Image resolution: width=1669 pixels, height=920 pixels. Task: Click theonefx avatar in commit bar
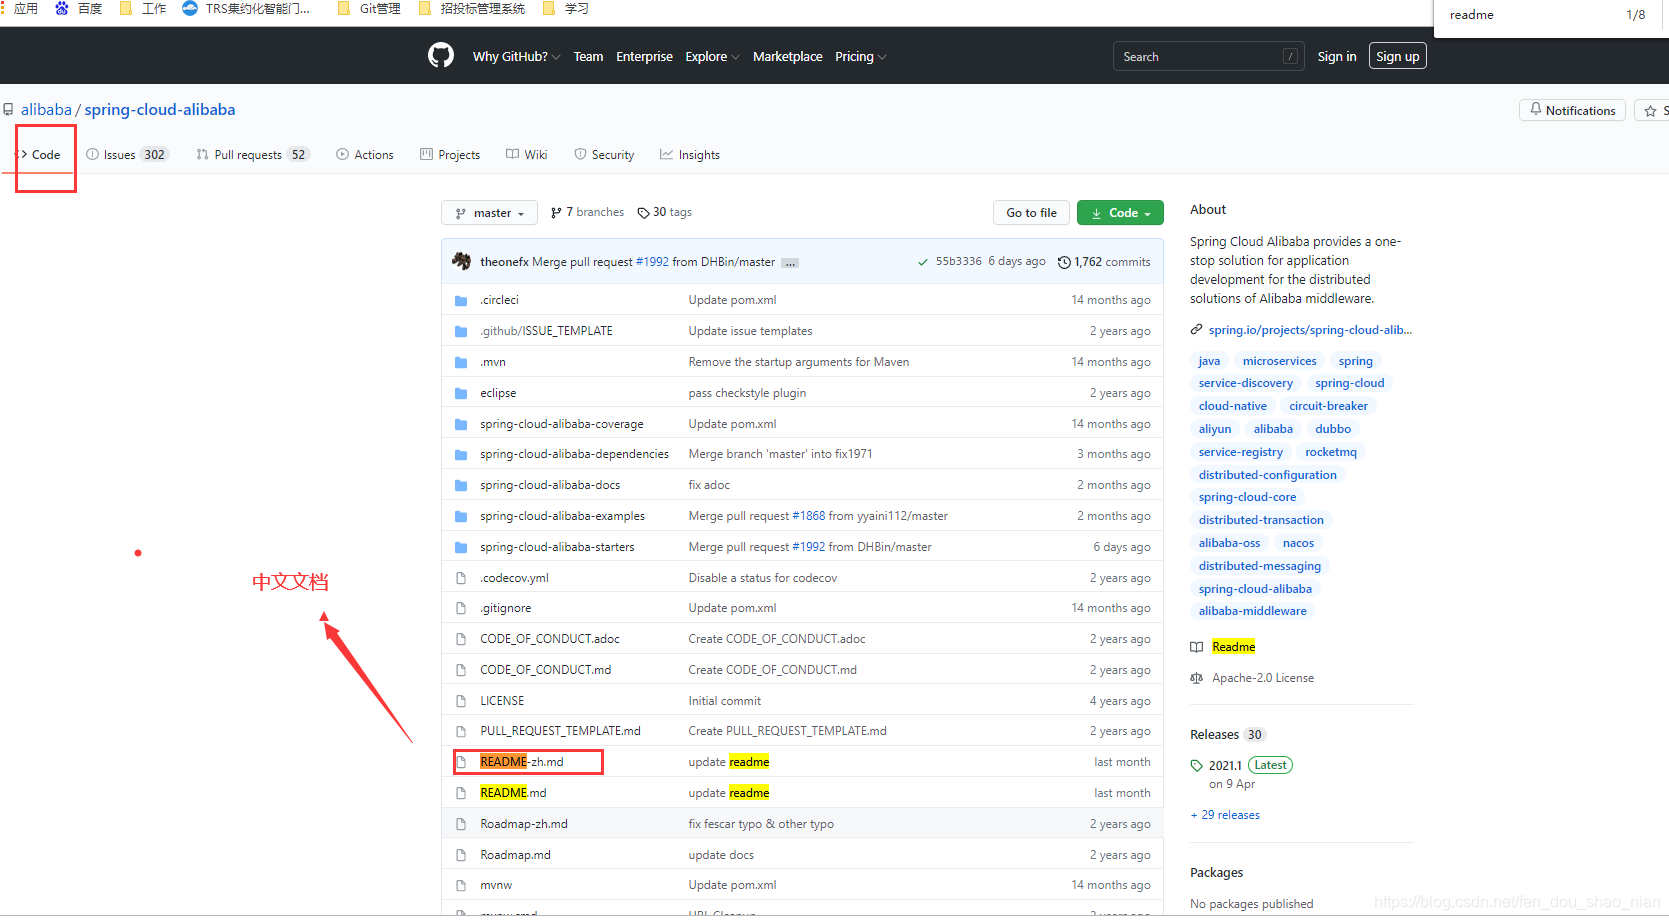[462, 261]
